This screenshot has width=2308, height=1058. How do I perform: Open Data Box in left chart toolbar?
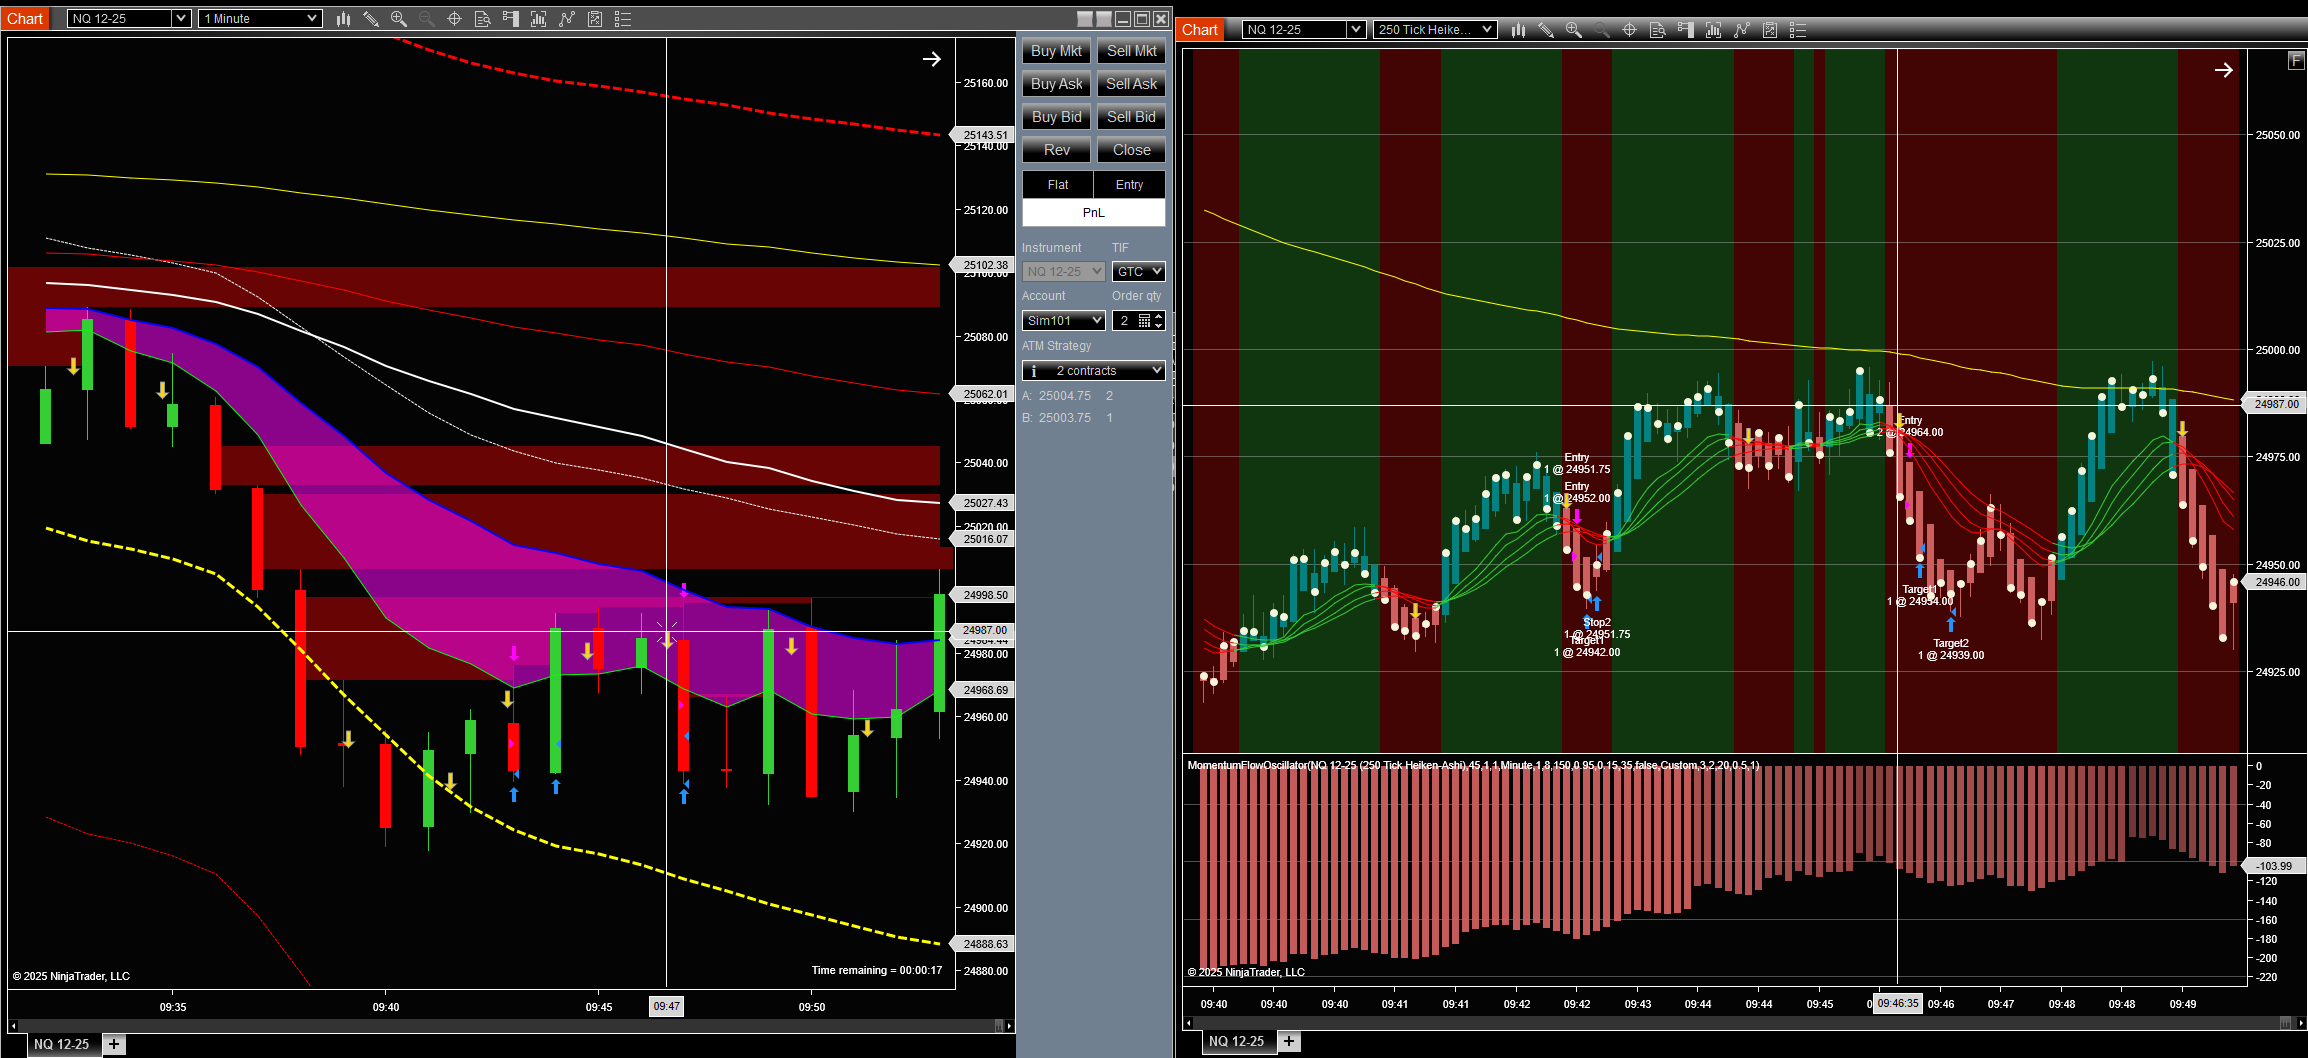[x=483, y=19]
